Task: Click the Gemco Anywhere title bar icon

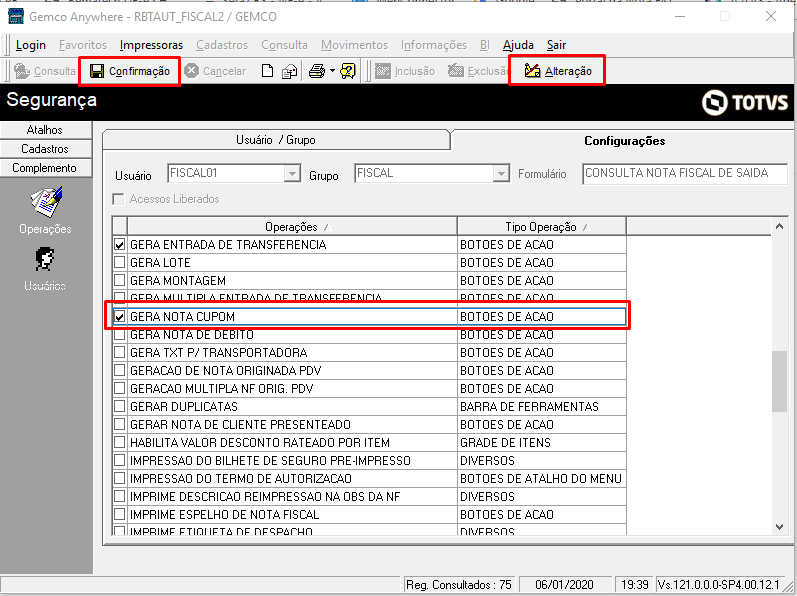Action: pos(16,17)
